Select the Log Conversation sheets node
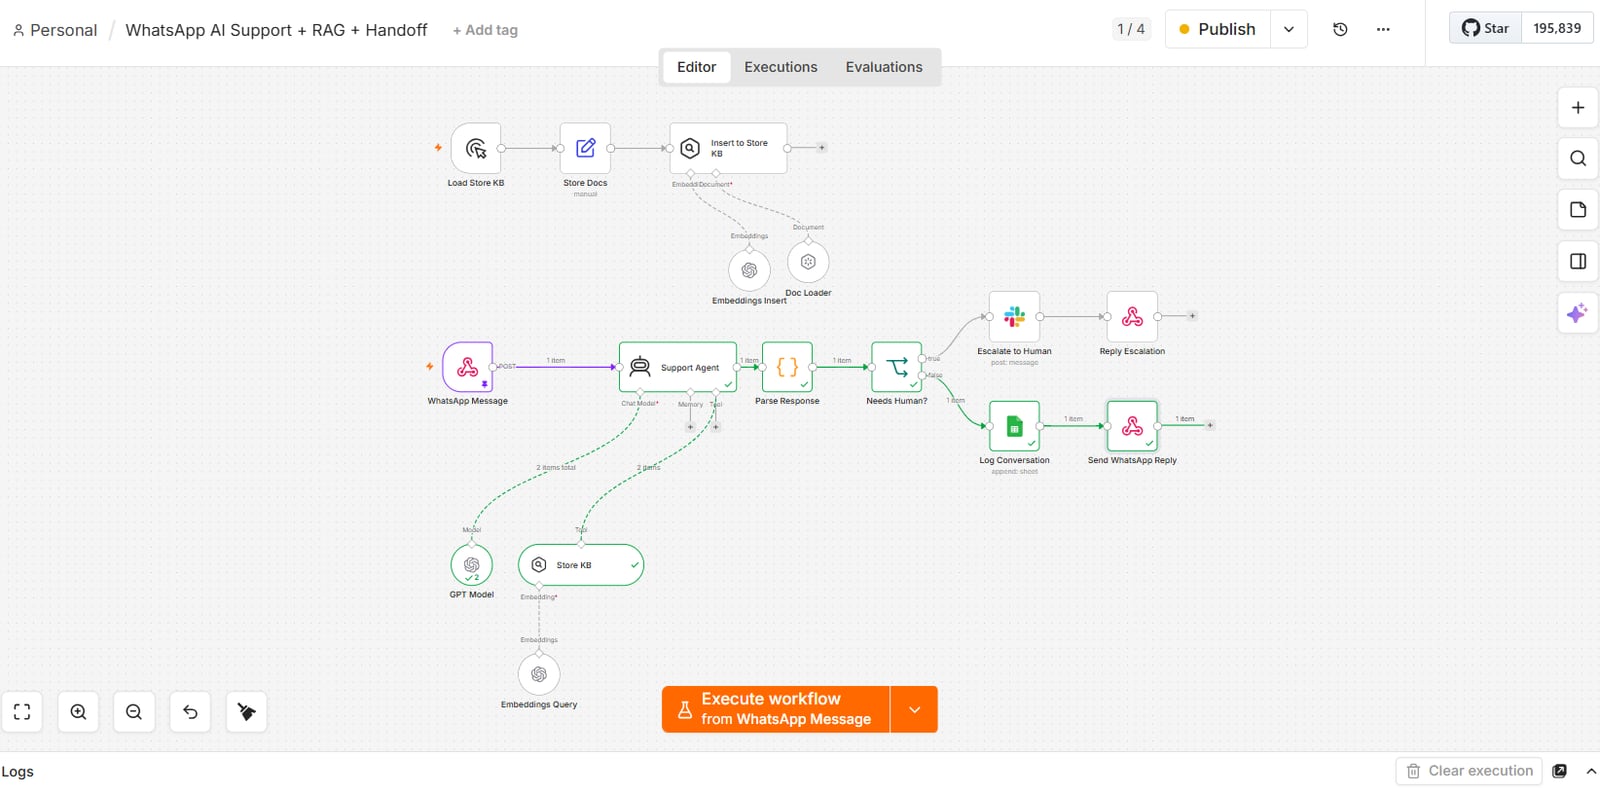This screenshot has width=1600, height=788. [1014, 426]
